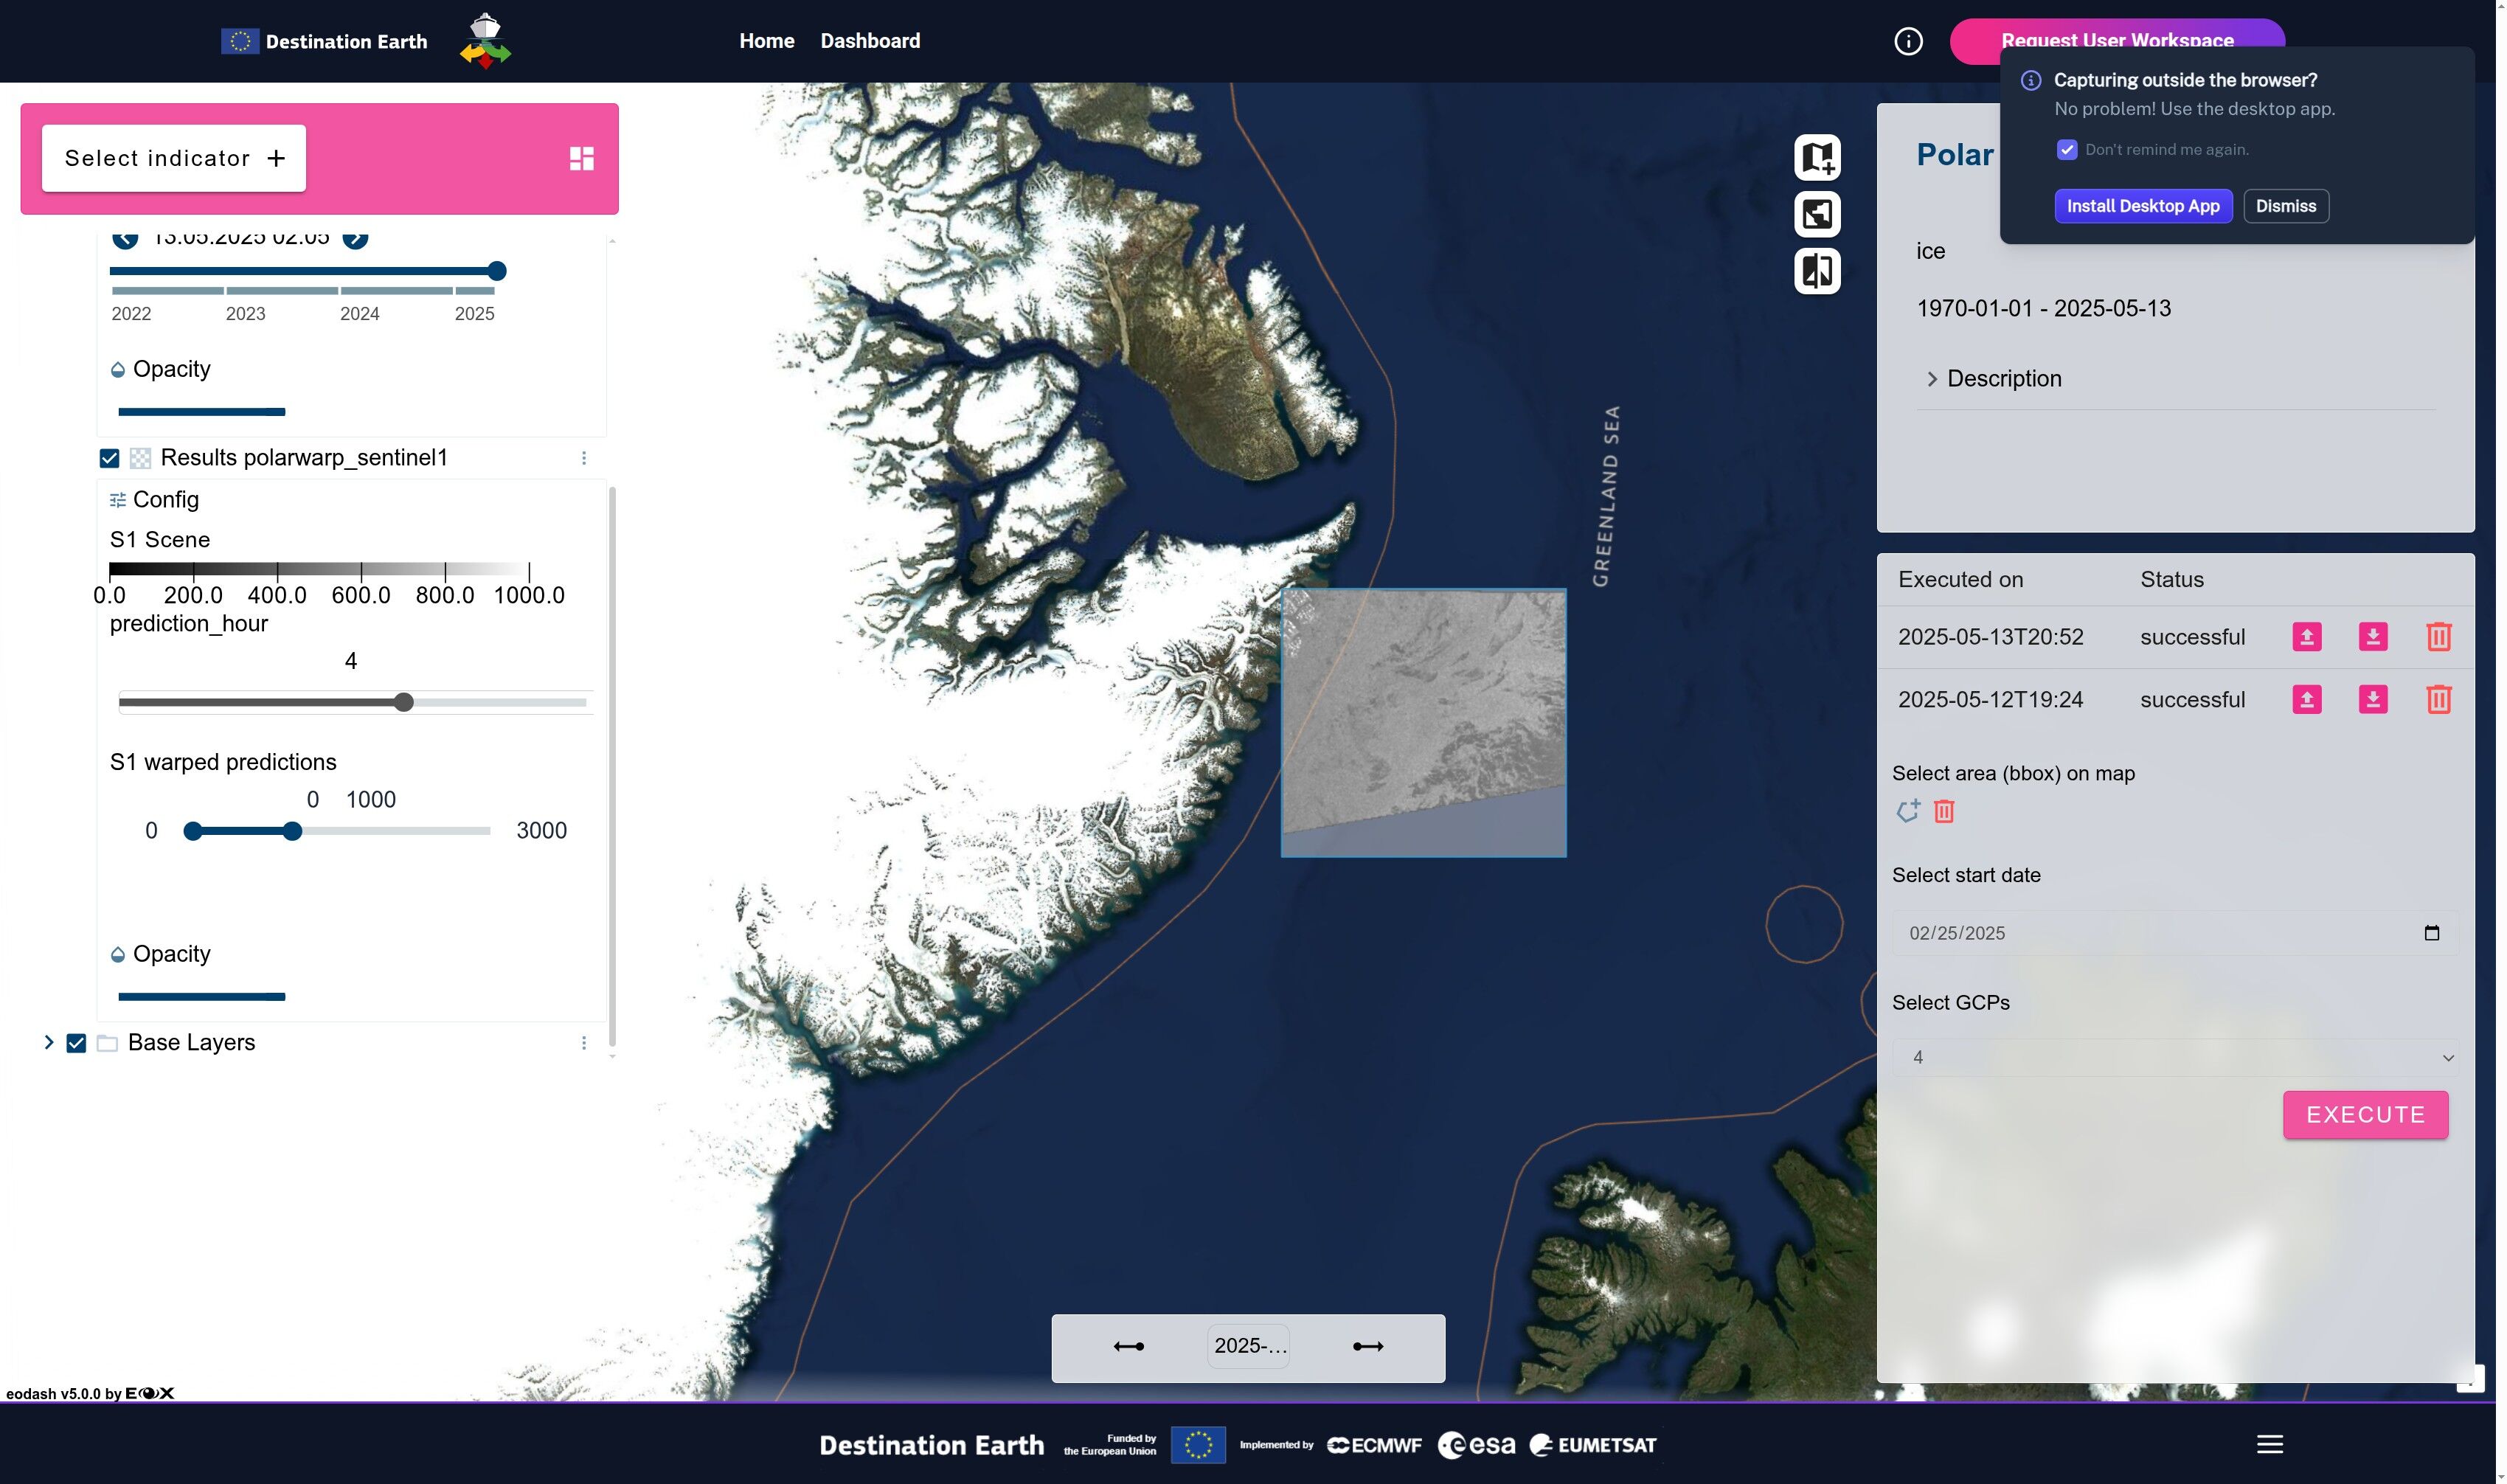Open the dashboard layout grid icon
2507x1484 pixels.
point(581,158)
